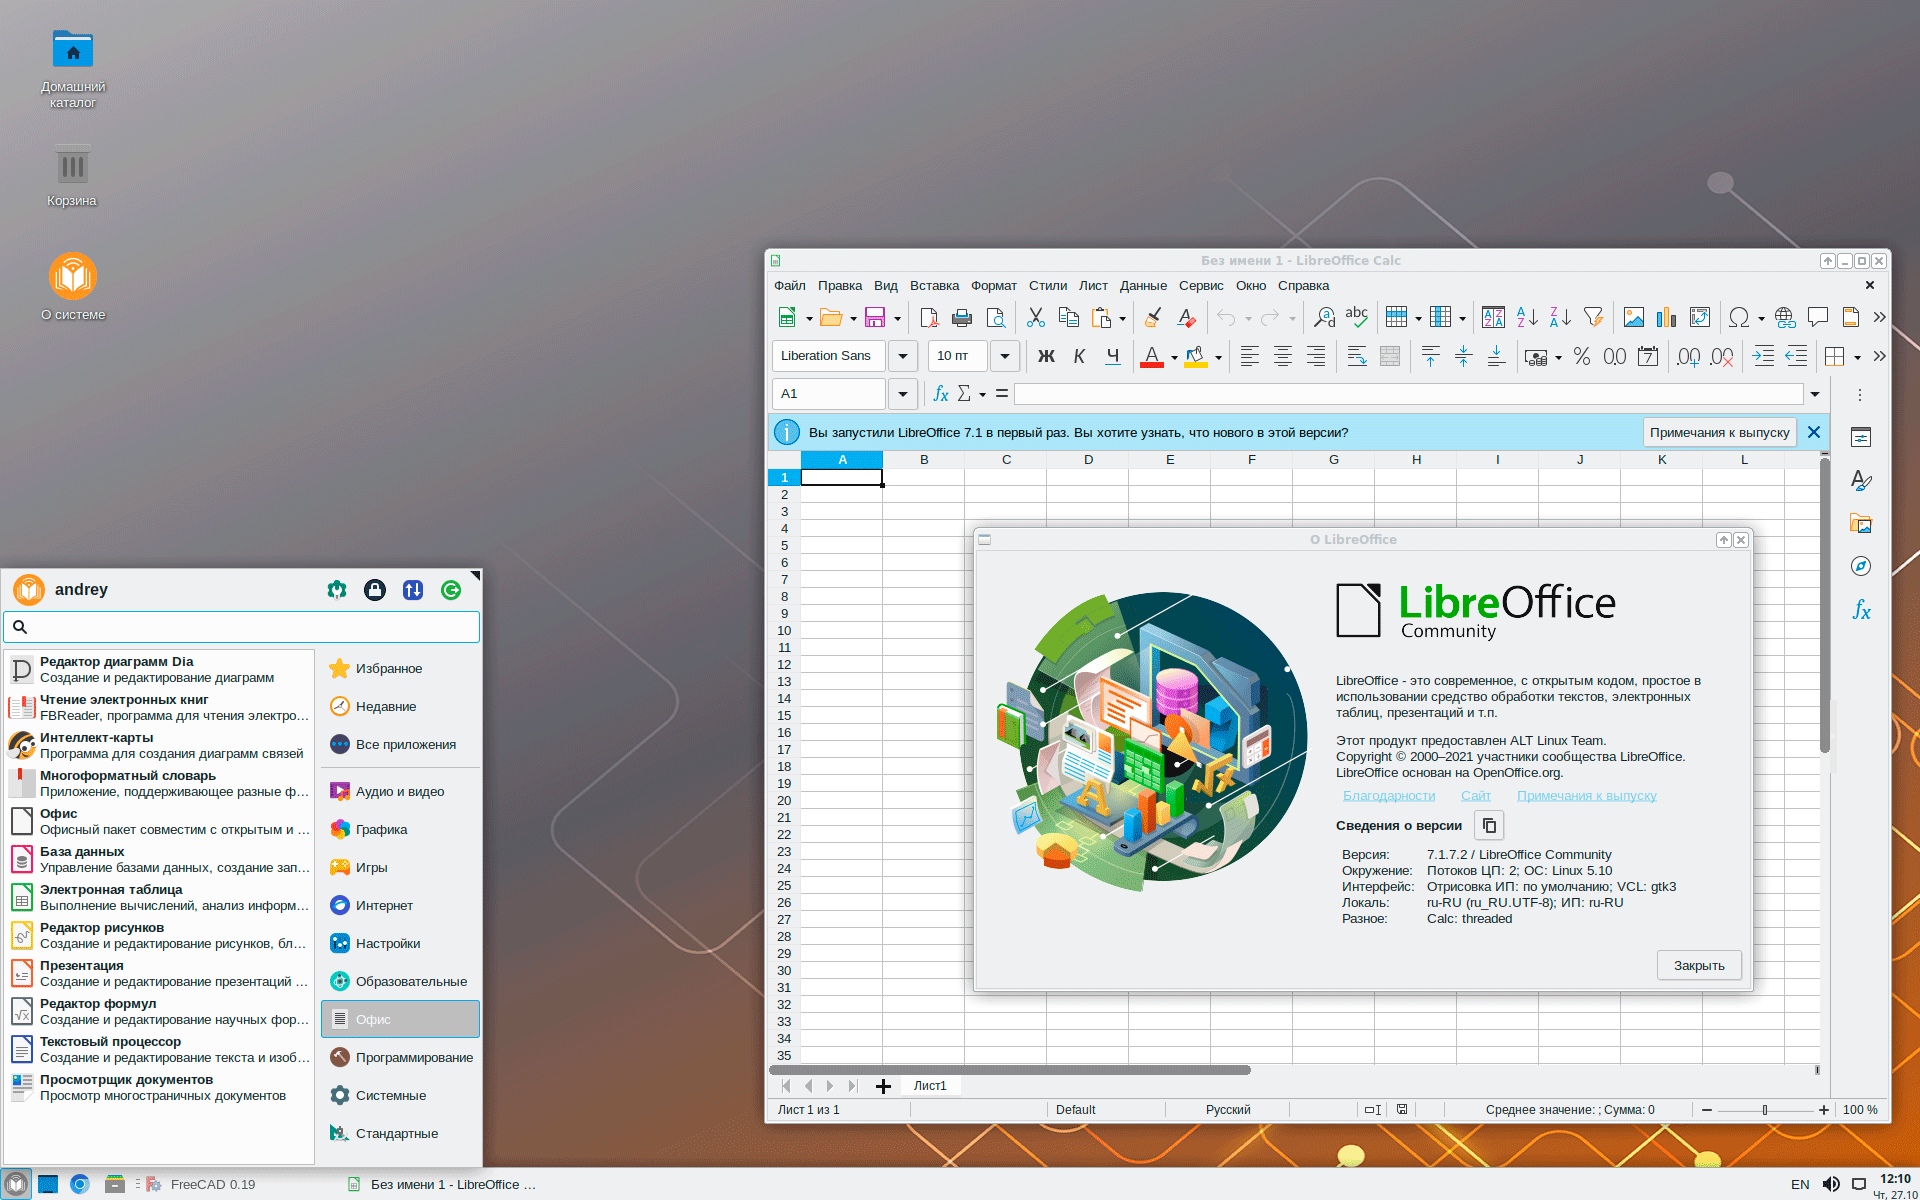Click Format as Percent icon

pyautogui.click(x=1581, y=357)
